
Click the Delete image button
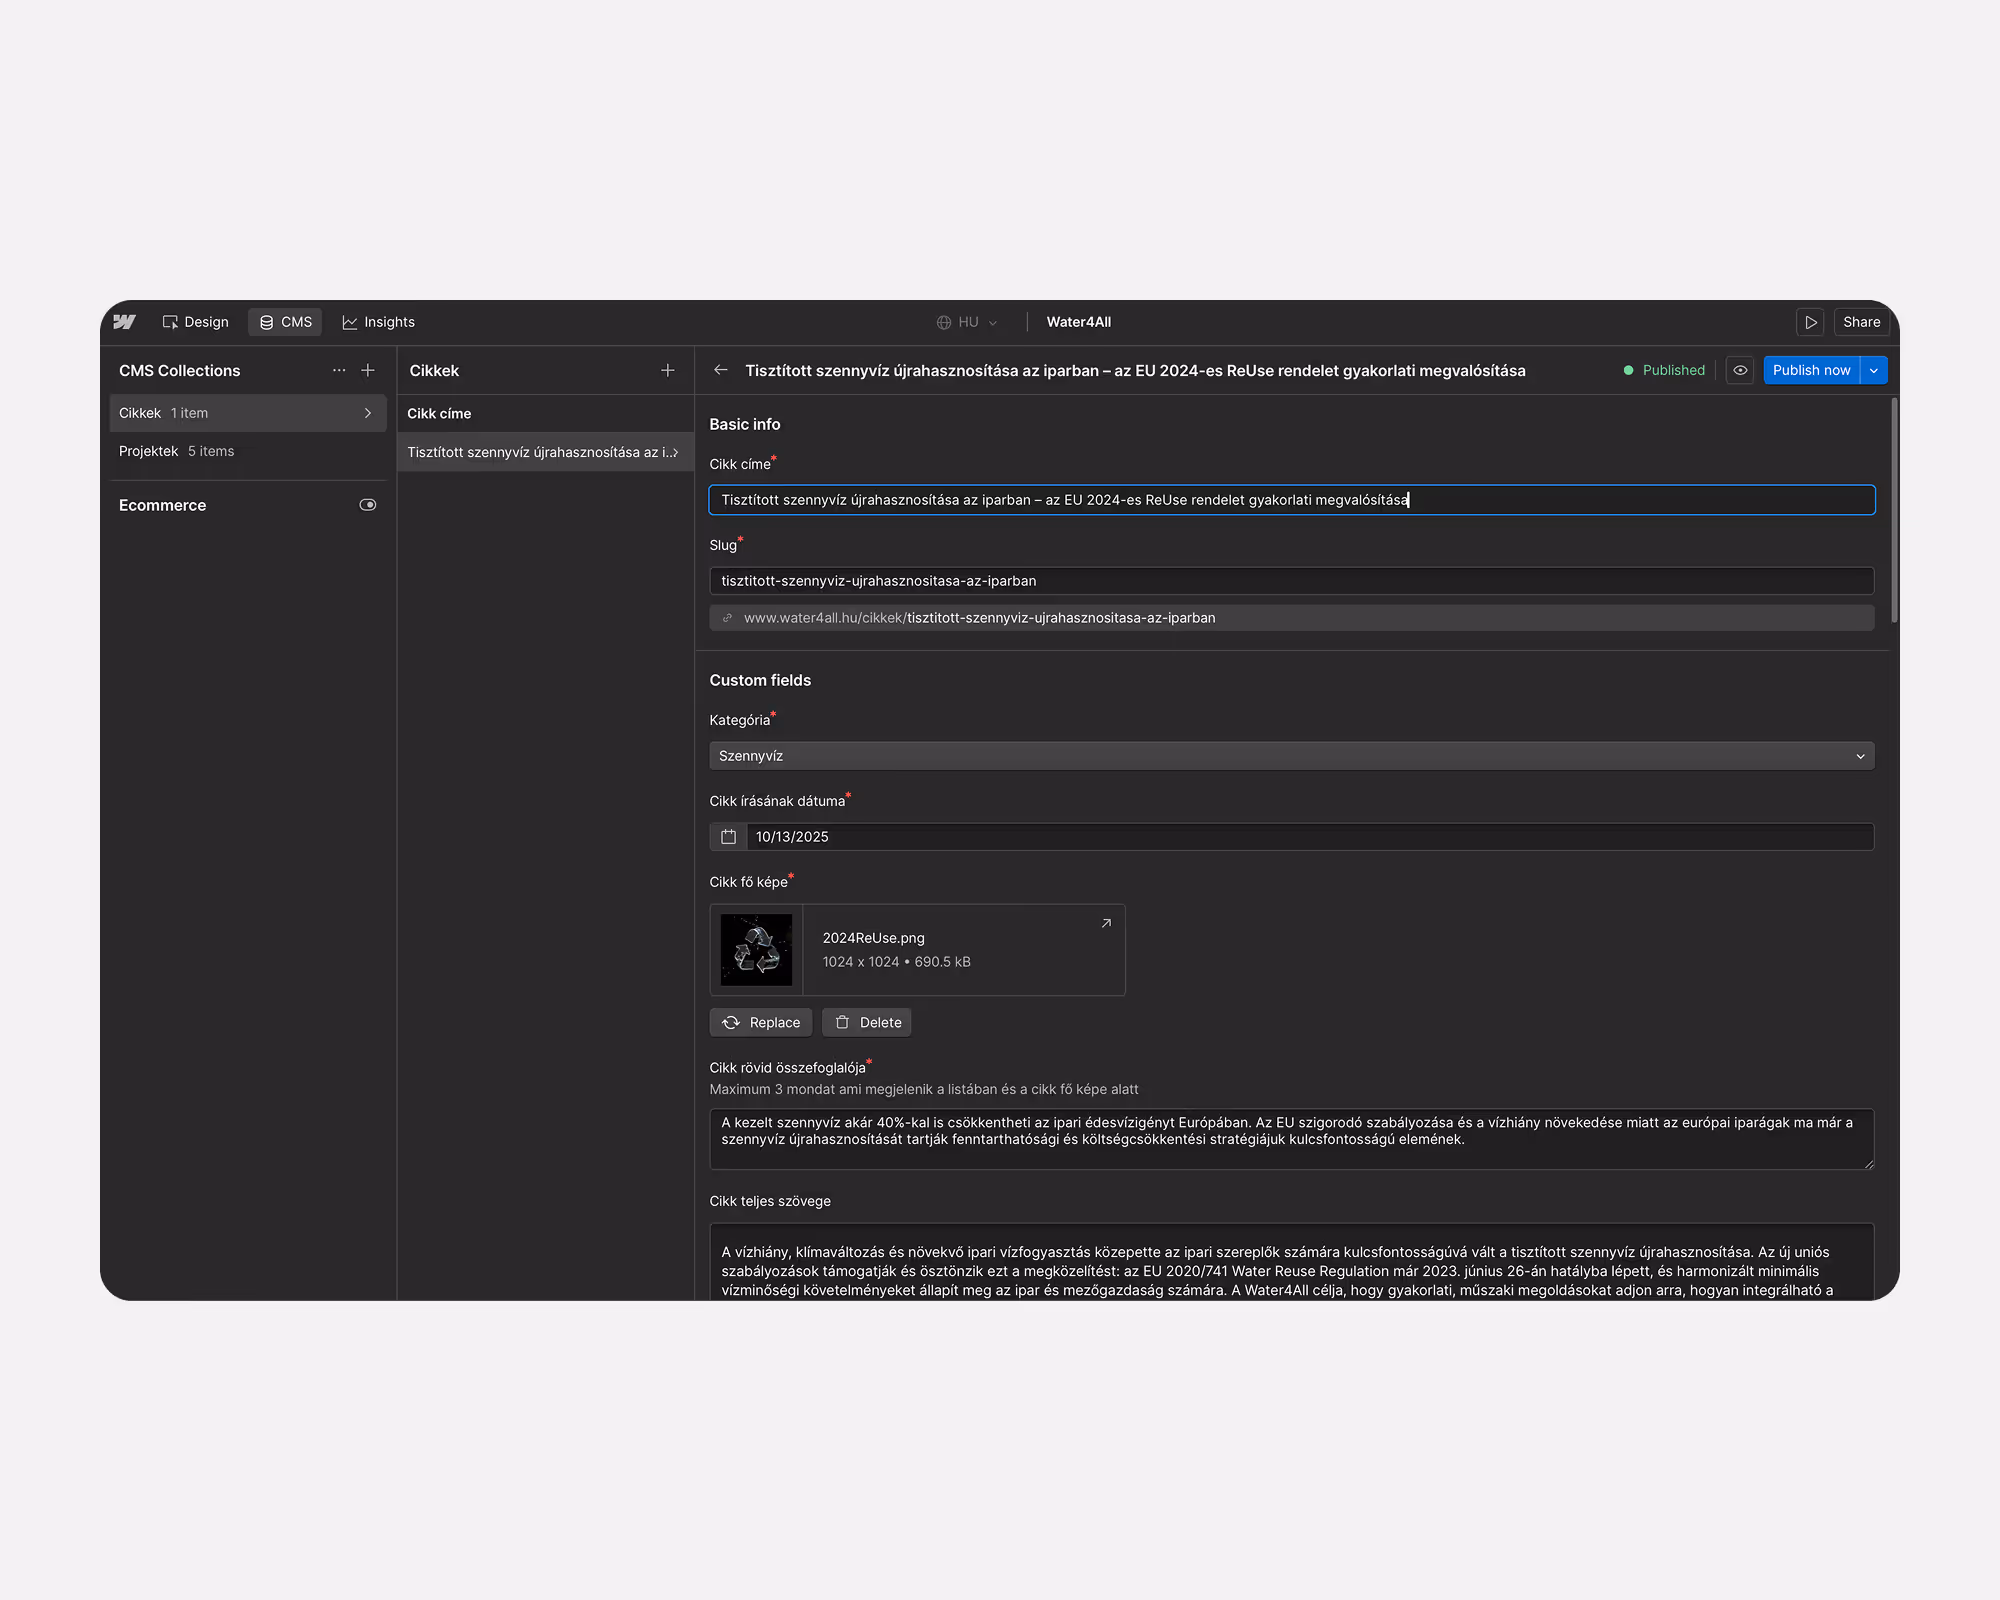coord(867,1022)
